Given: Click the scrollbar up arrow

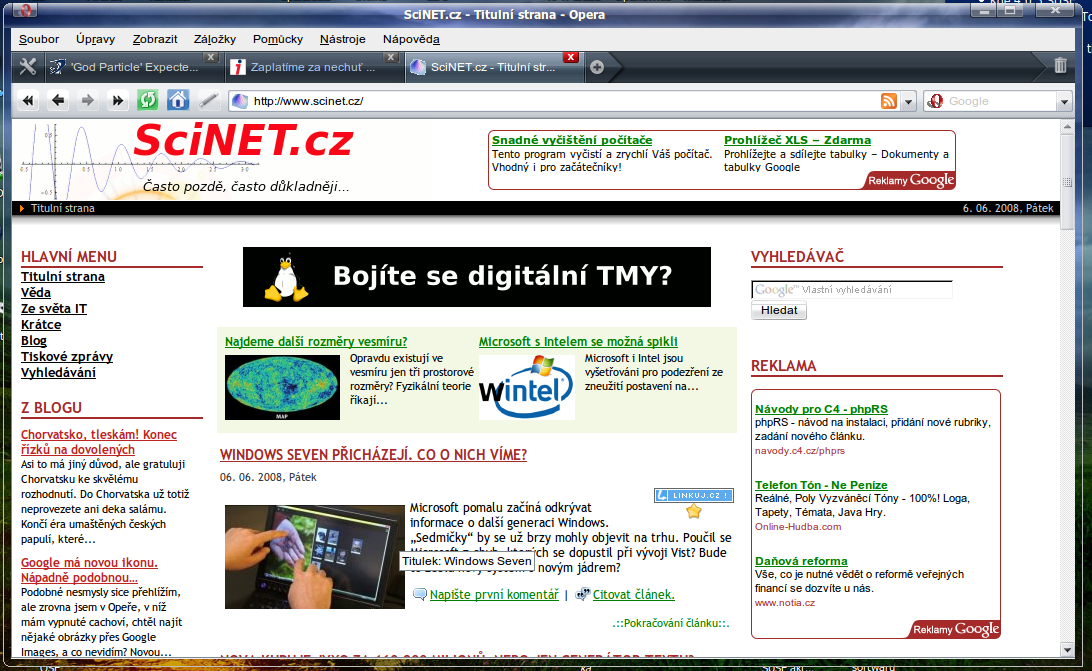Looking at the screenshot, I should click(1067, 128).
